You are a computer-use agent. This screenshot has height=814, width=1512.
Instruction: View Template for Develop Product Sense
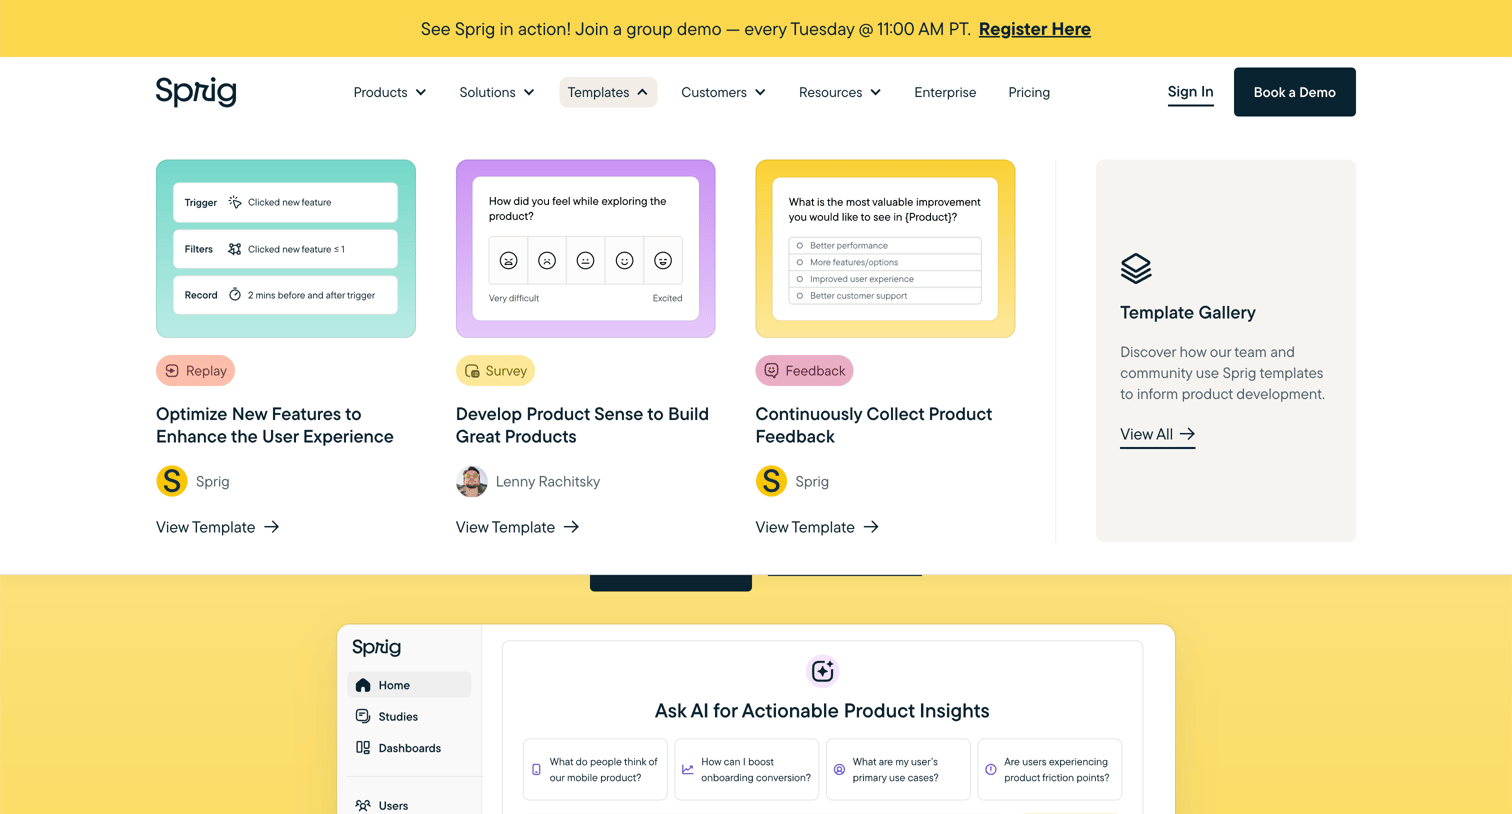tap(518, 527)
